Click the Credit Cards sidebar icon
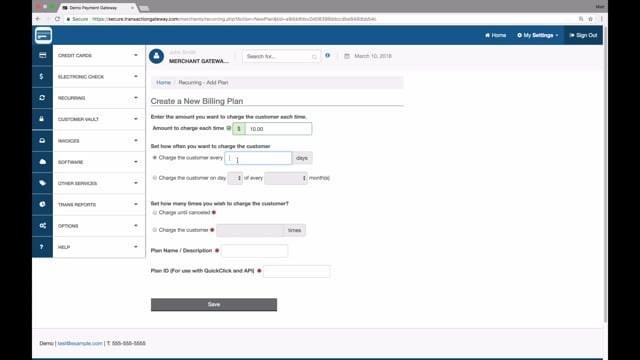Screen dimensions: 640x360 42,55
